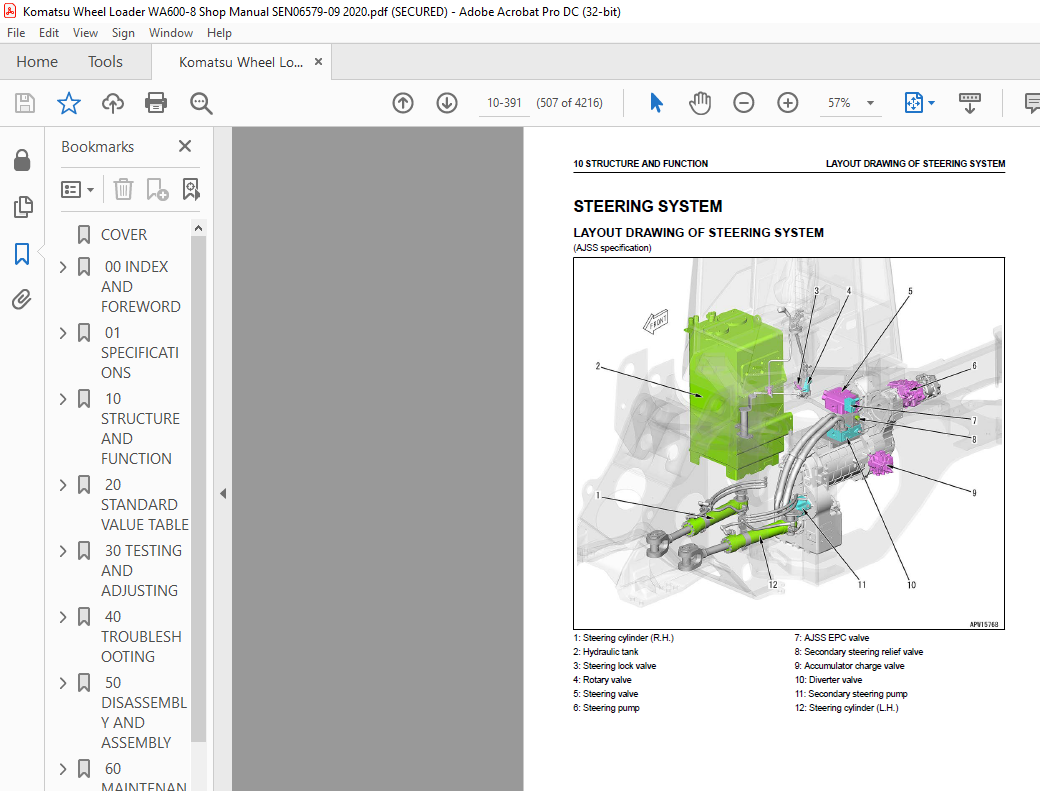Delete selected bookmark trash icon

(123, 190)
